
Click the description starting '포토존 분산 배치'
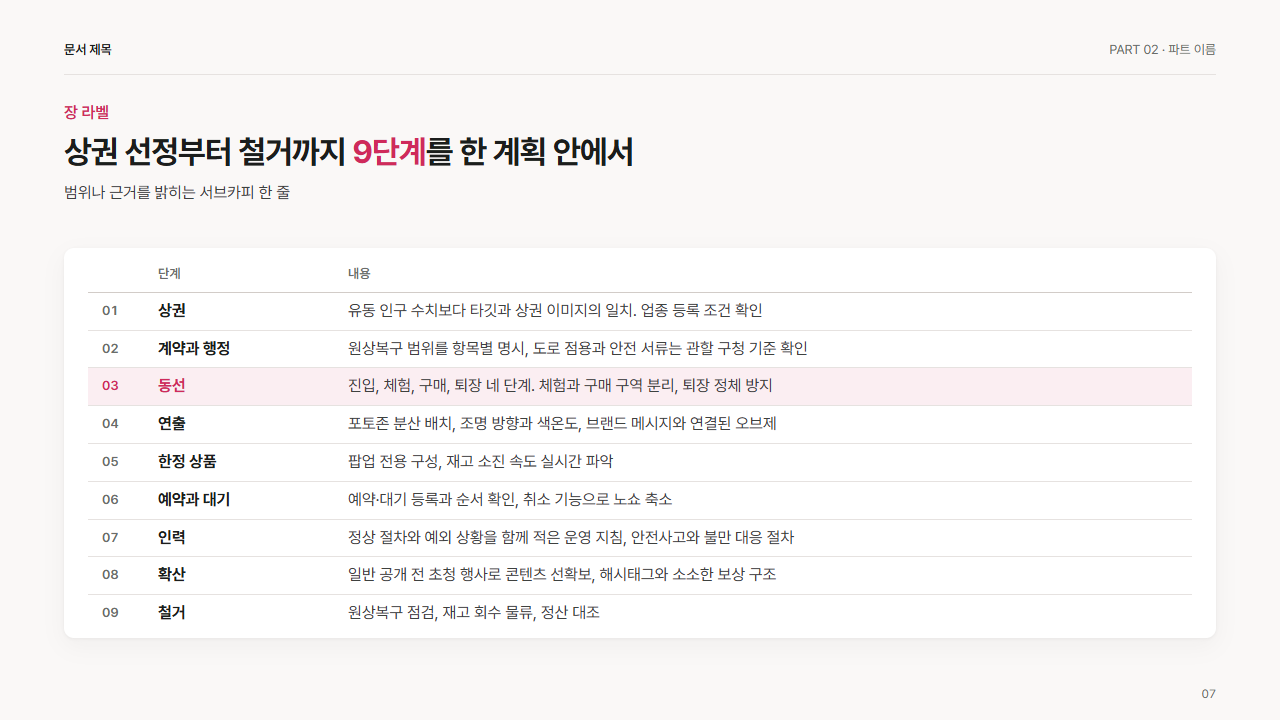[562, 424]
